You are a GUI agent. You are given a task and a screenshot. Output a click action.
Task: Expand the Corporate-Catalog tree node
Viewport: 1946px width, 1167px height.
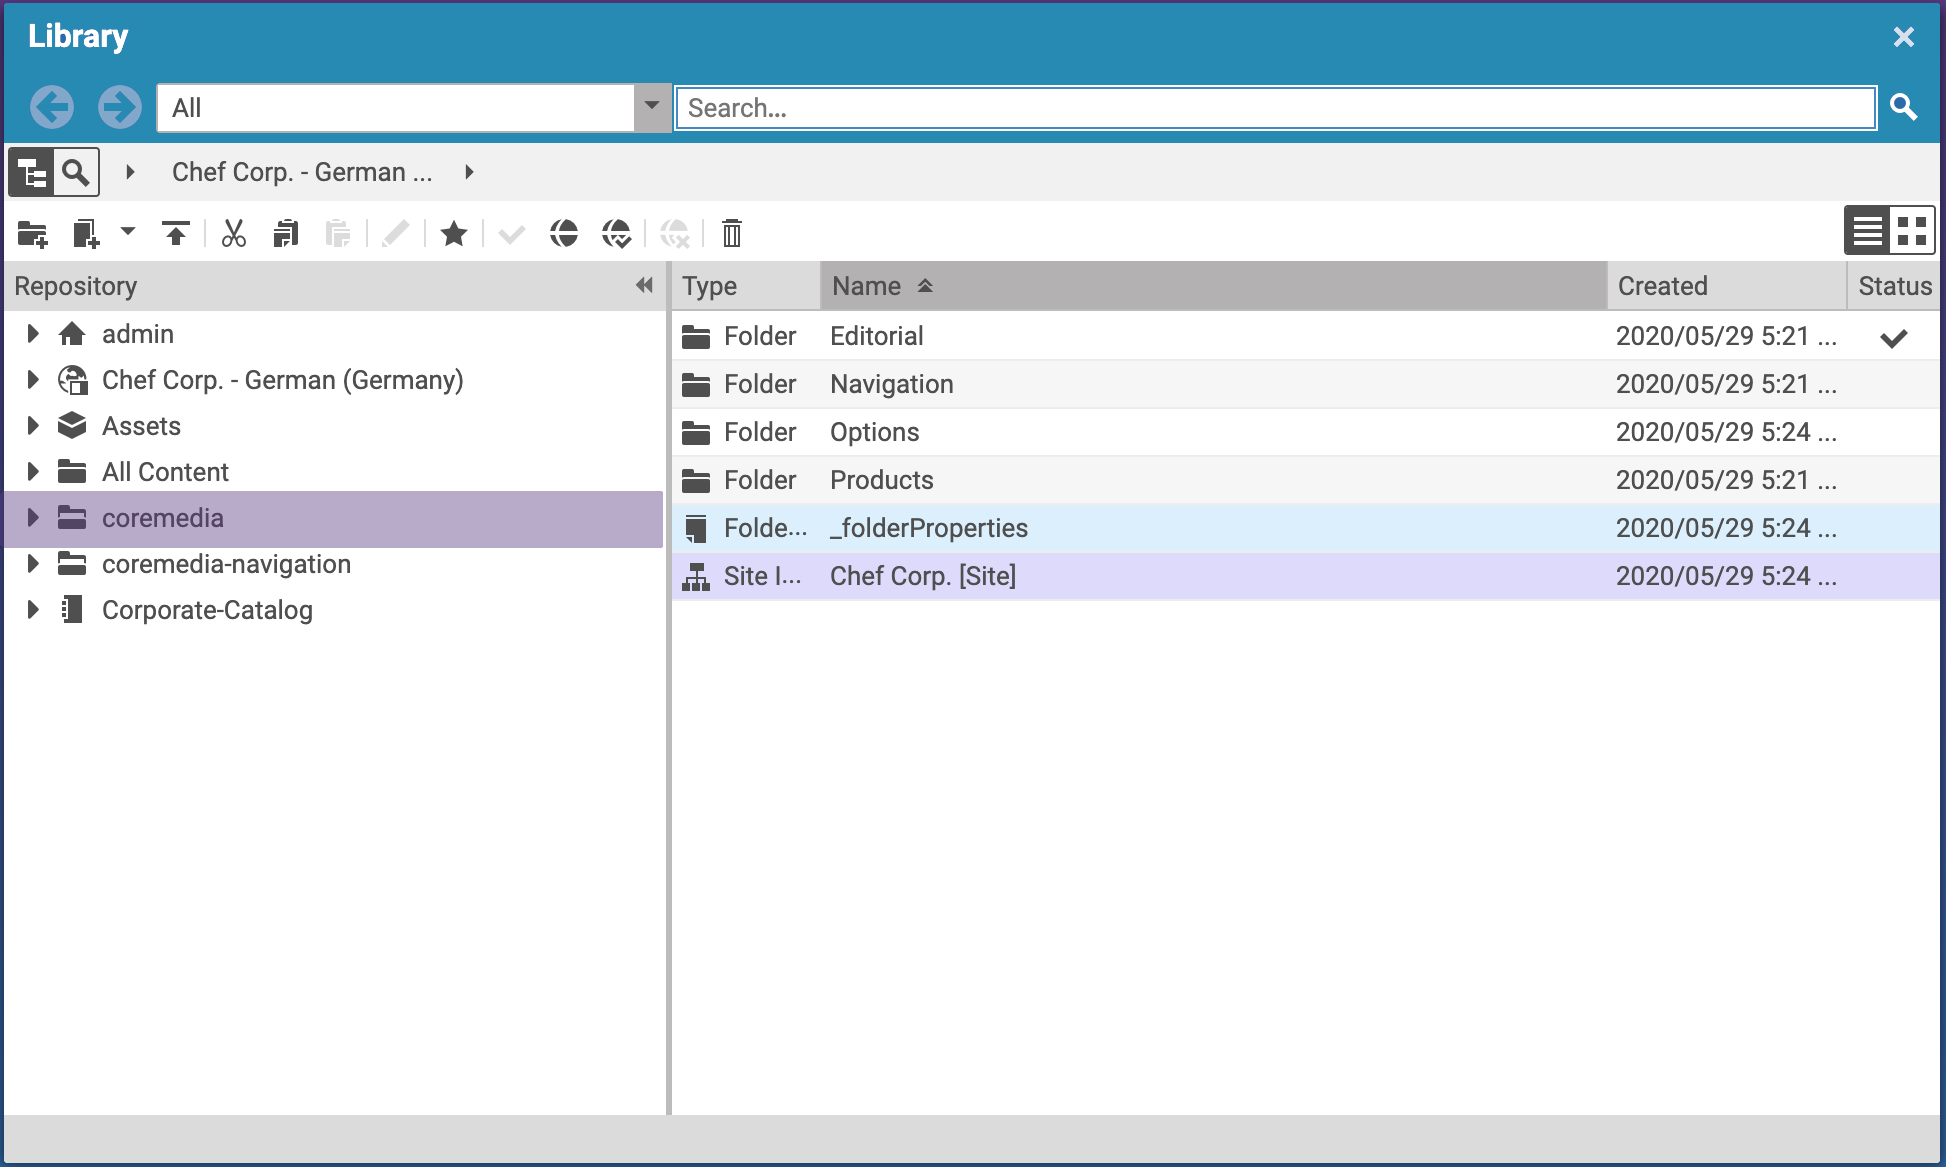point(32,610)
